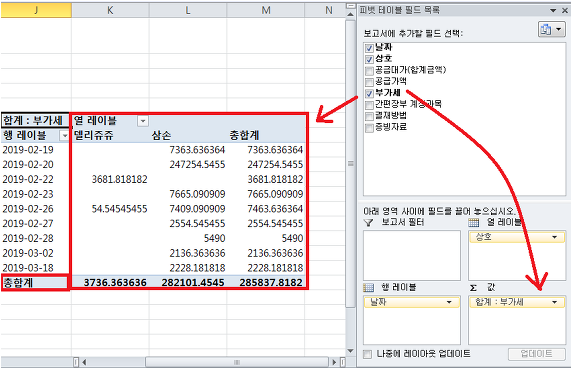
Task: Click the horizontal scrollbar left arrow
Action: coord(84,362)
